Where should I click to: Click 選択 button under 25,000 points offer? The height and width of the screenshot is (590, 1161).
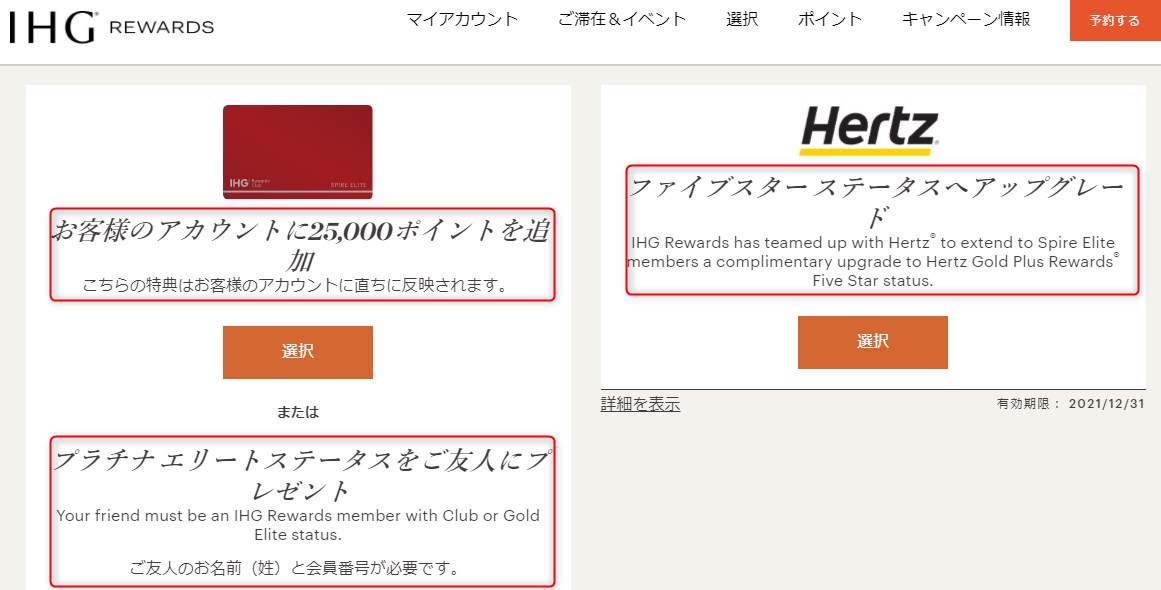[298, 352]
